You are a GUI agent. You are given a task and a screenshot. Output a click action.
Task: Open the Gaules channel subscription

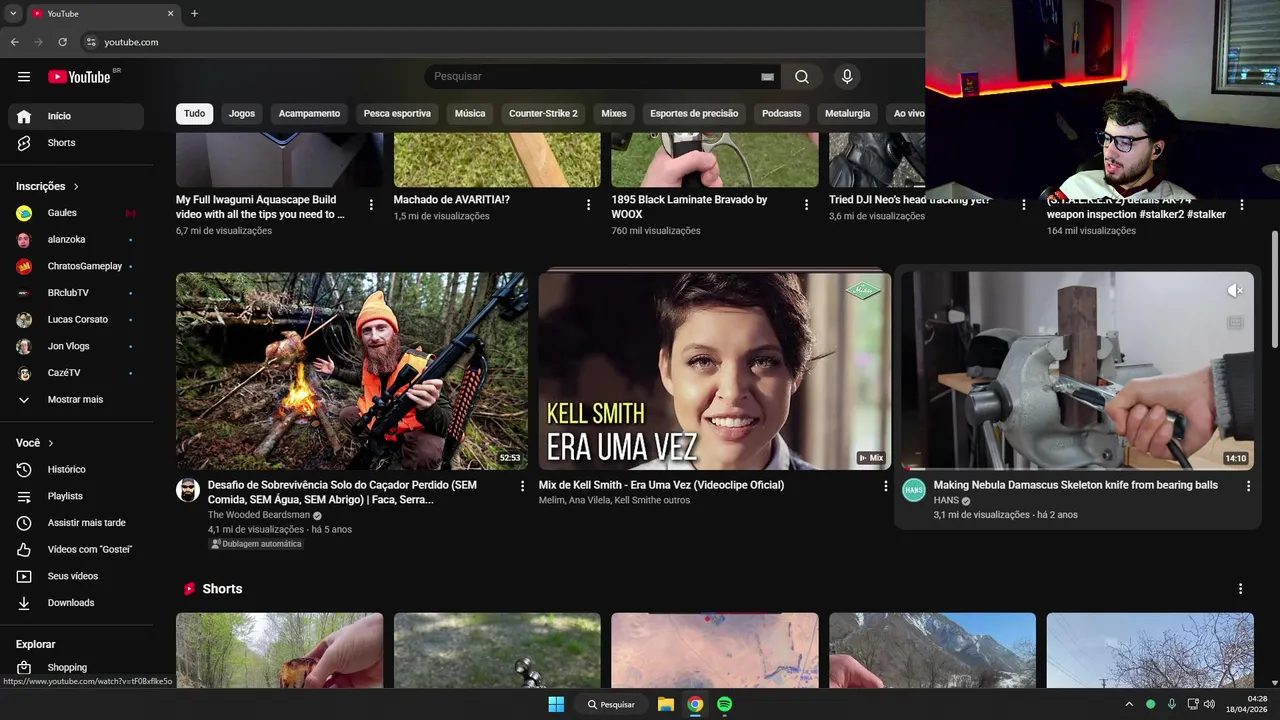click(x=76, y=213)
